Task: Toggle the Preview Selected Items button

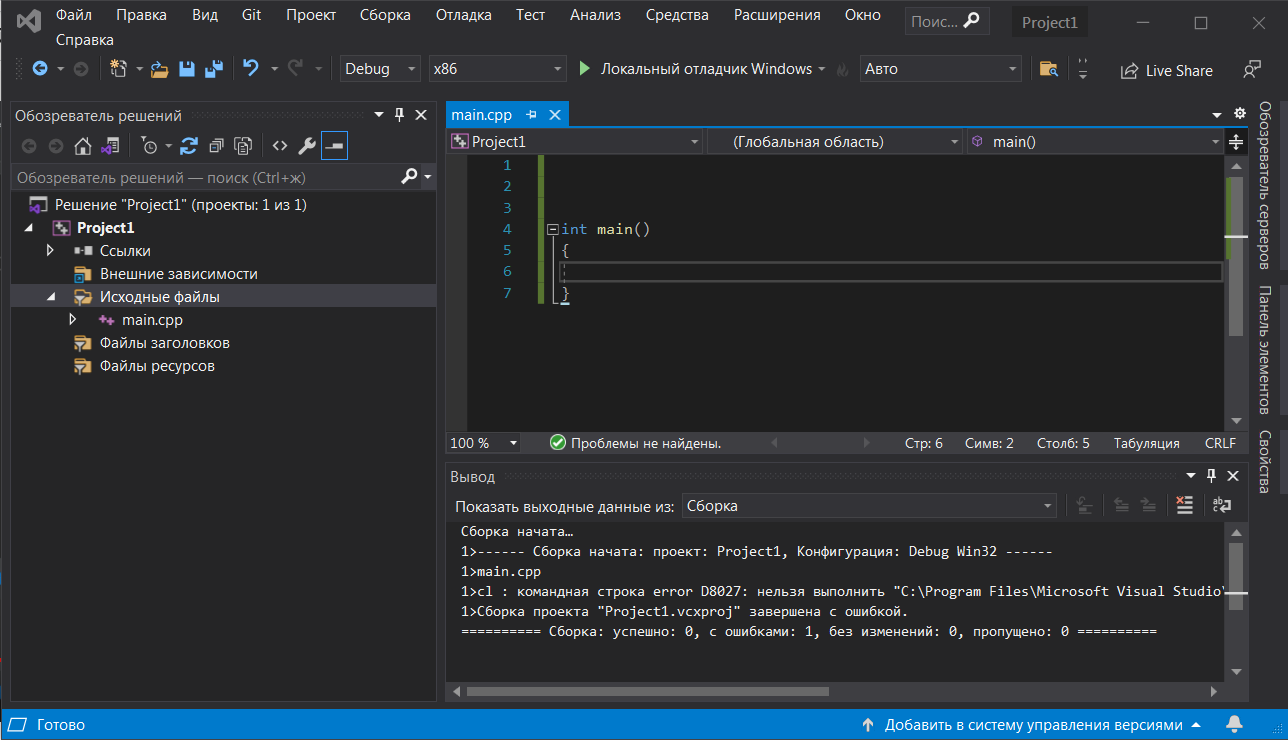Action: (x=334, y=146)
